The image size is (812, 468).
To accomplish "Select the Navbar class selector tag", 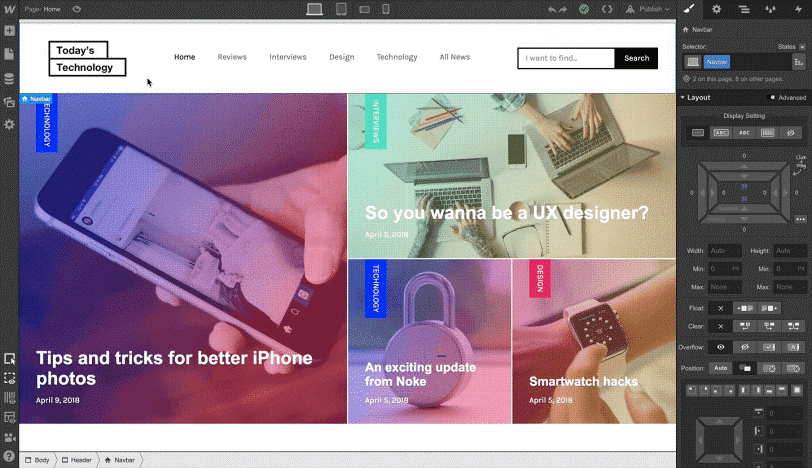I will pos(717,62).
